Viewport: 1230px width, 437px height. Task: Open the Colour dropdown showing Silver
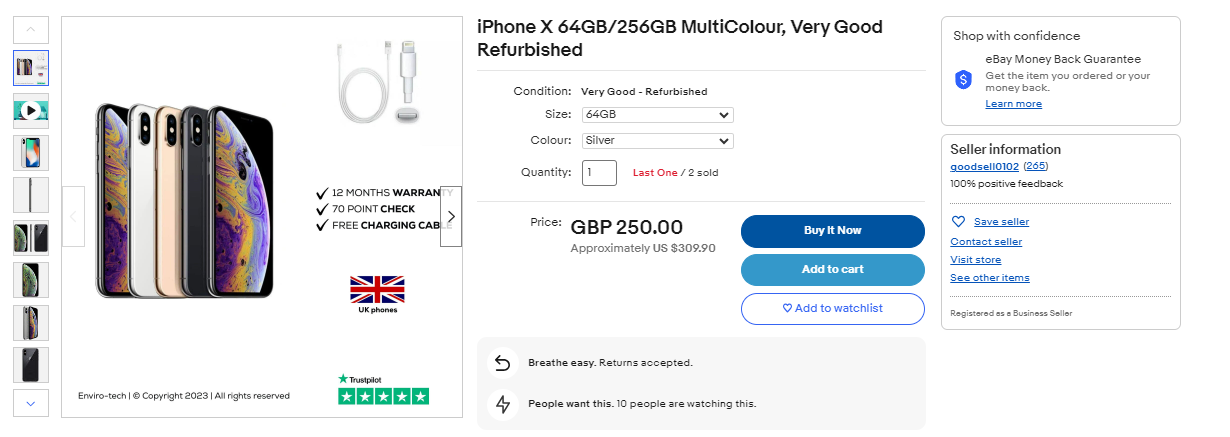click(x=657, y=141)
